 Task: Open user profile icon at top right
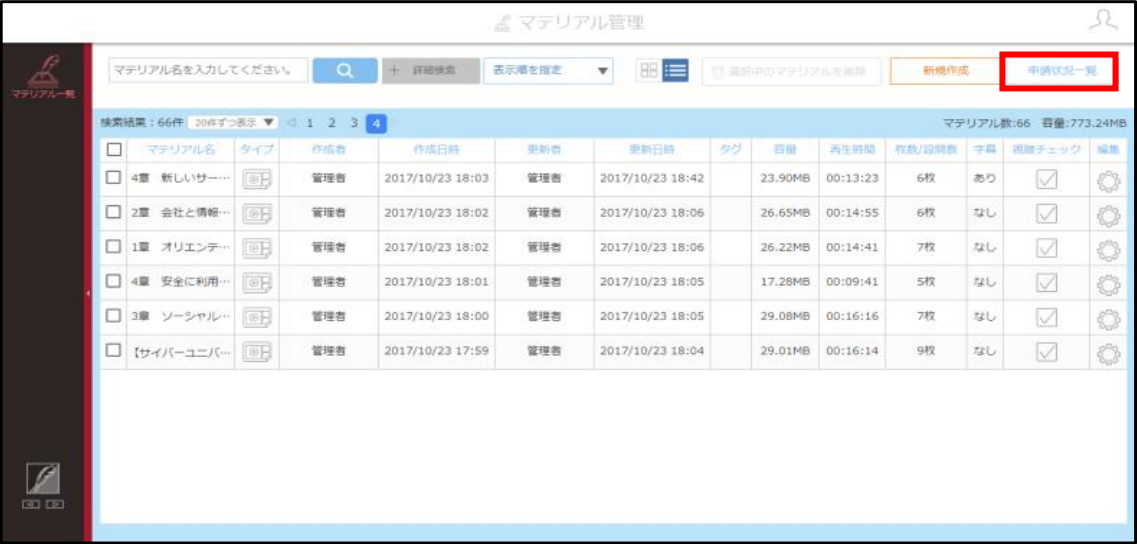(x=1103, y=21)
